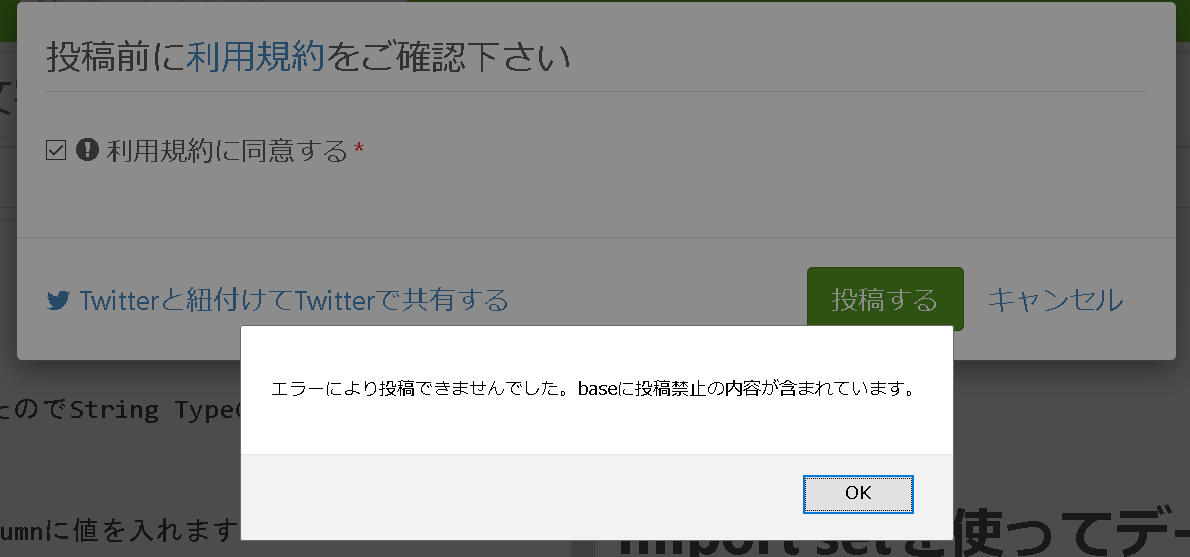Click the 利用規約に同意する label text
The image size is (1190, 557).
point(227,151)
